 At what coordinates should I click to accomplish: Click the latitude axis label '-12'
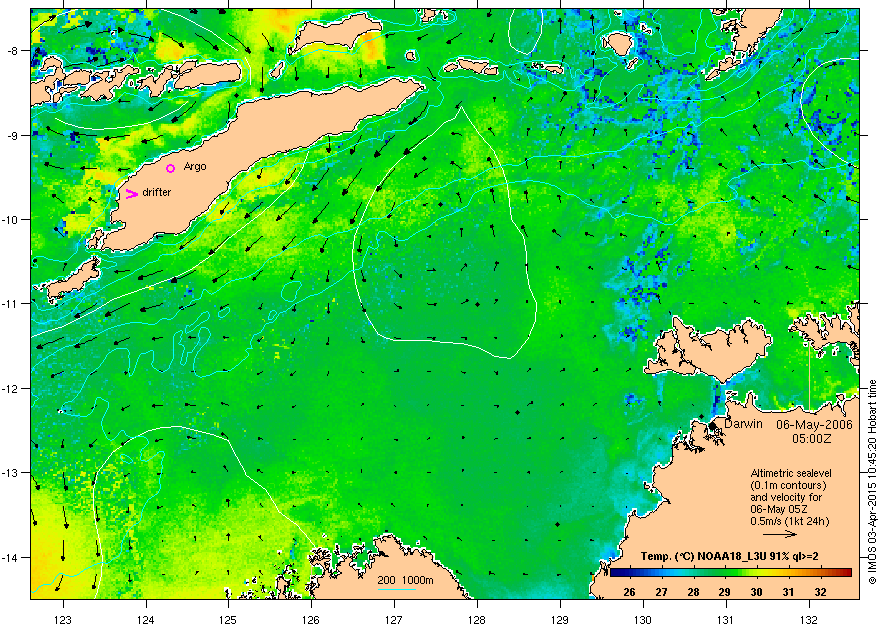pos(10,389)
